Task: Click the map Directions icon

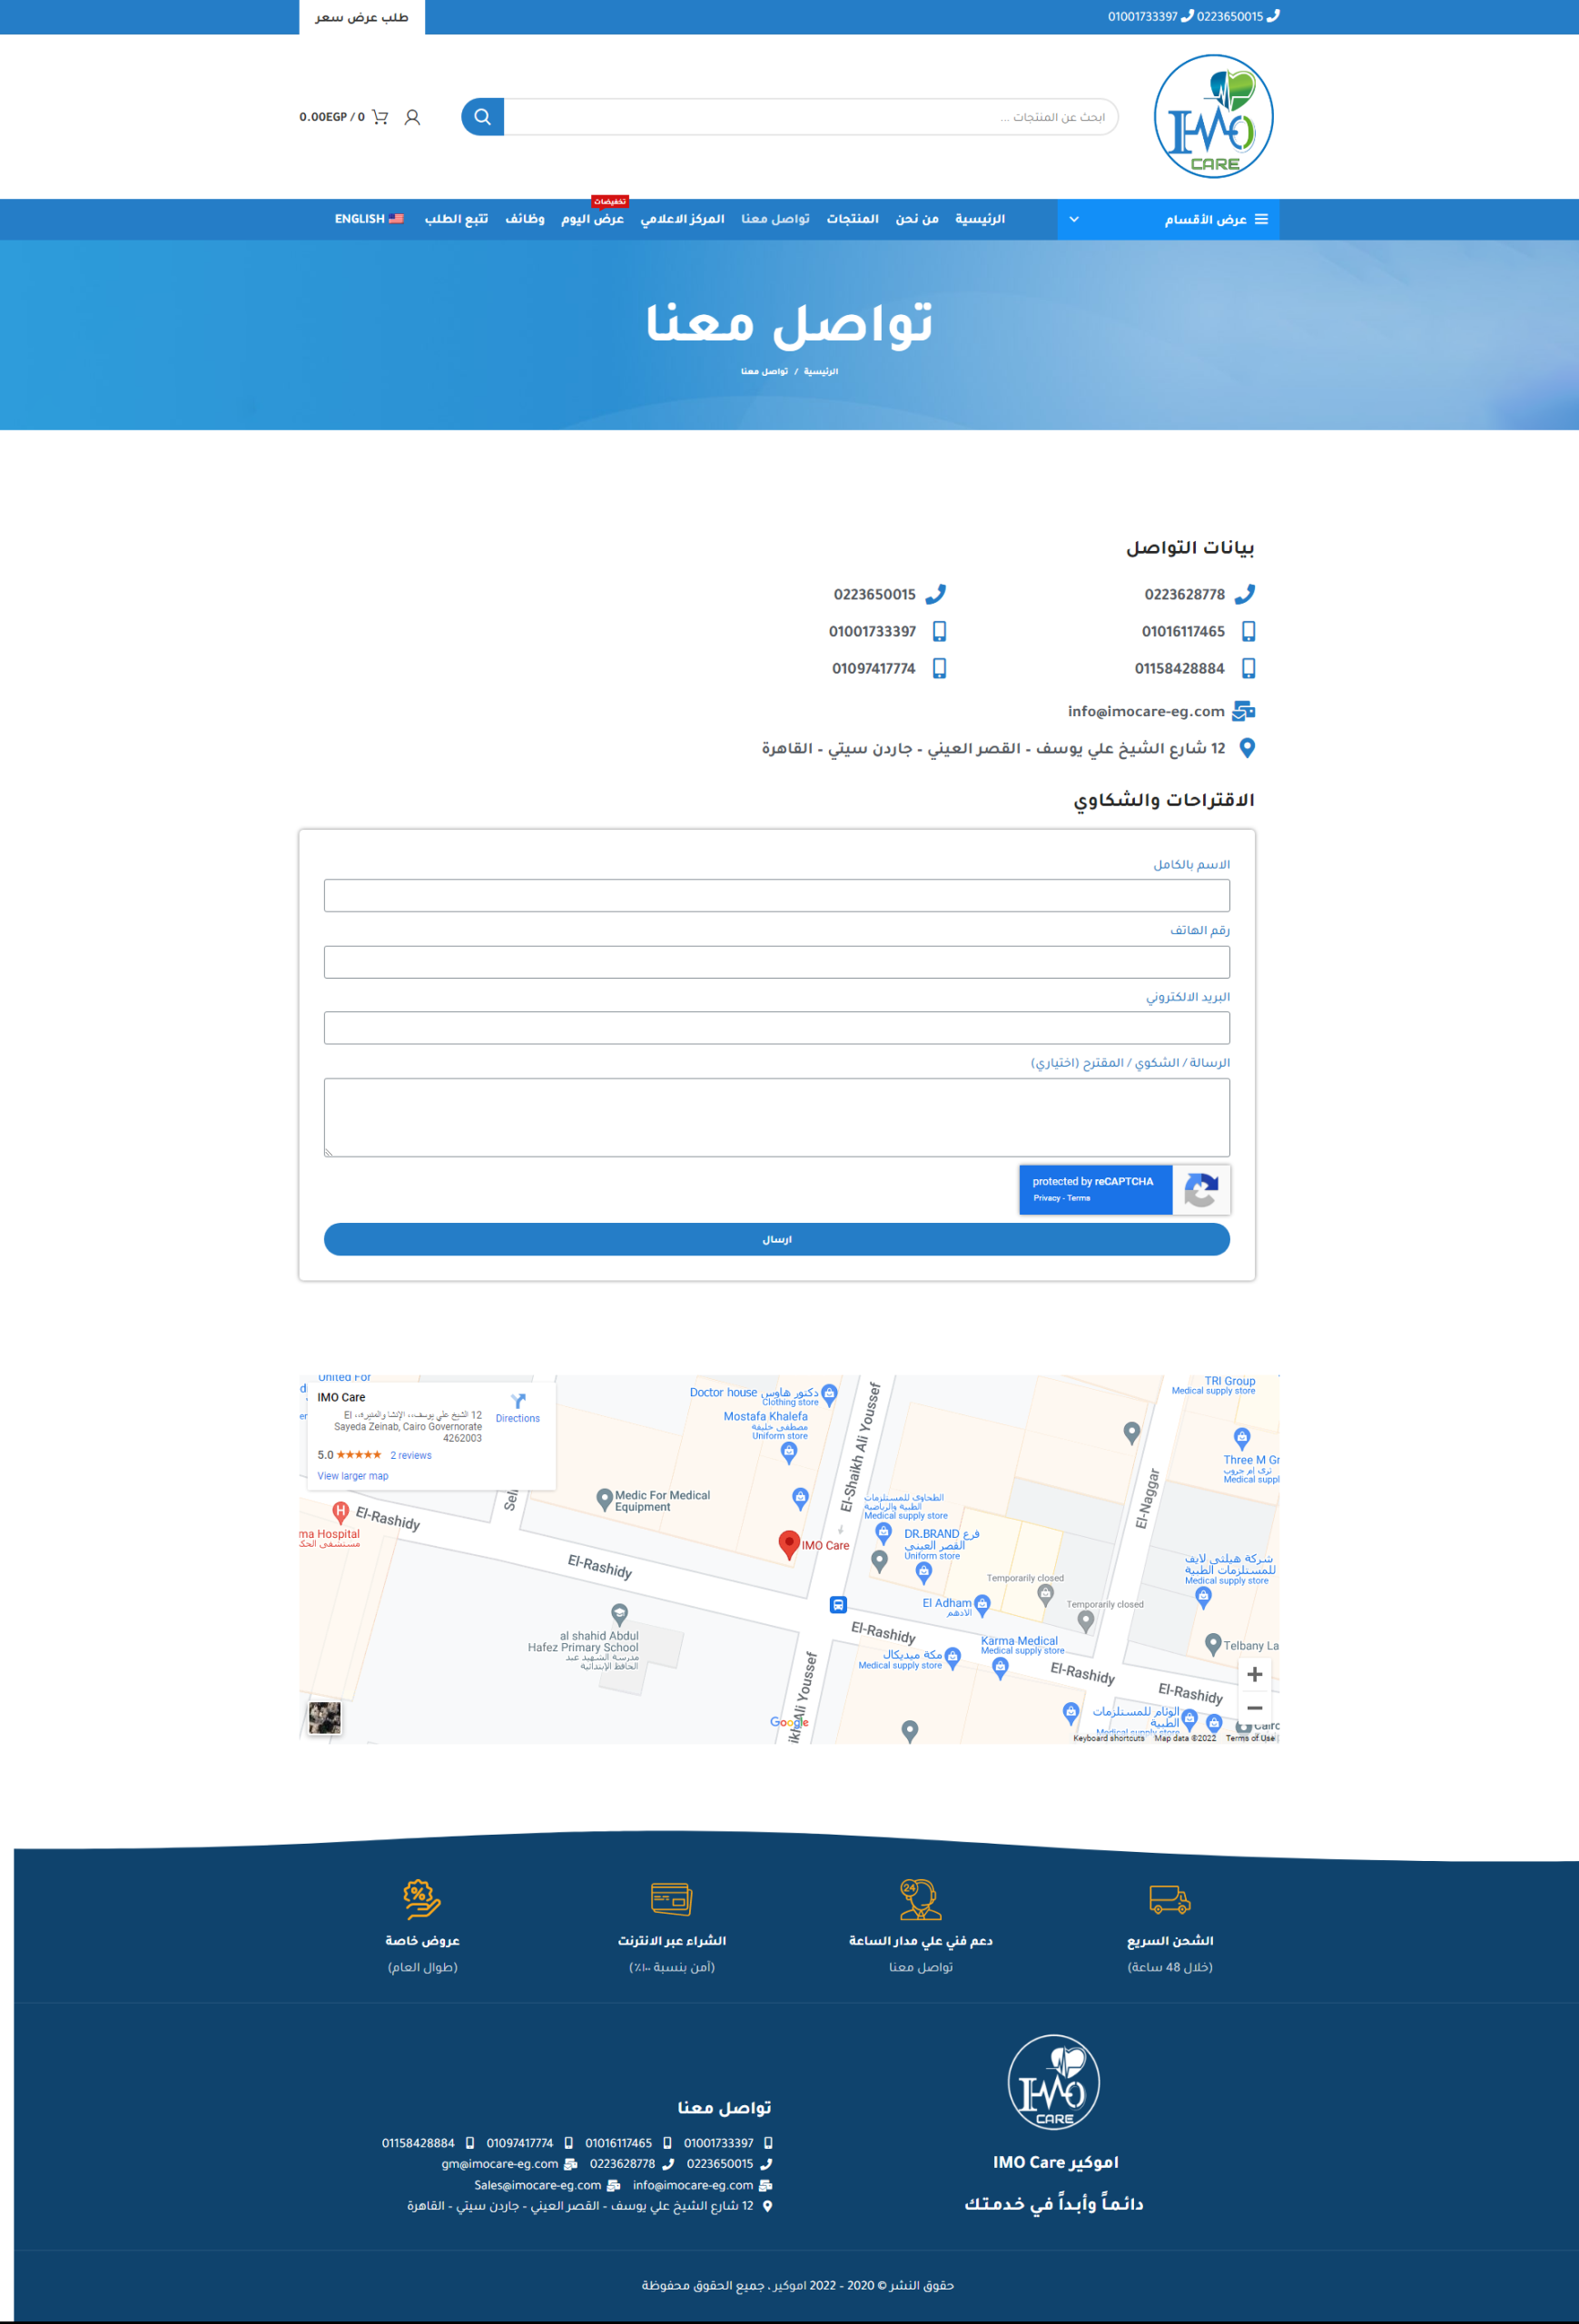Action: 518,1401
